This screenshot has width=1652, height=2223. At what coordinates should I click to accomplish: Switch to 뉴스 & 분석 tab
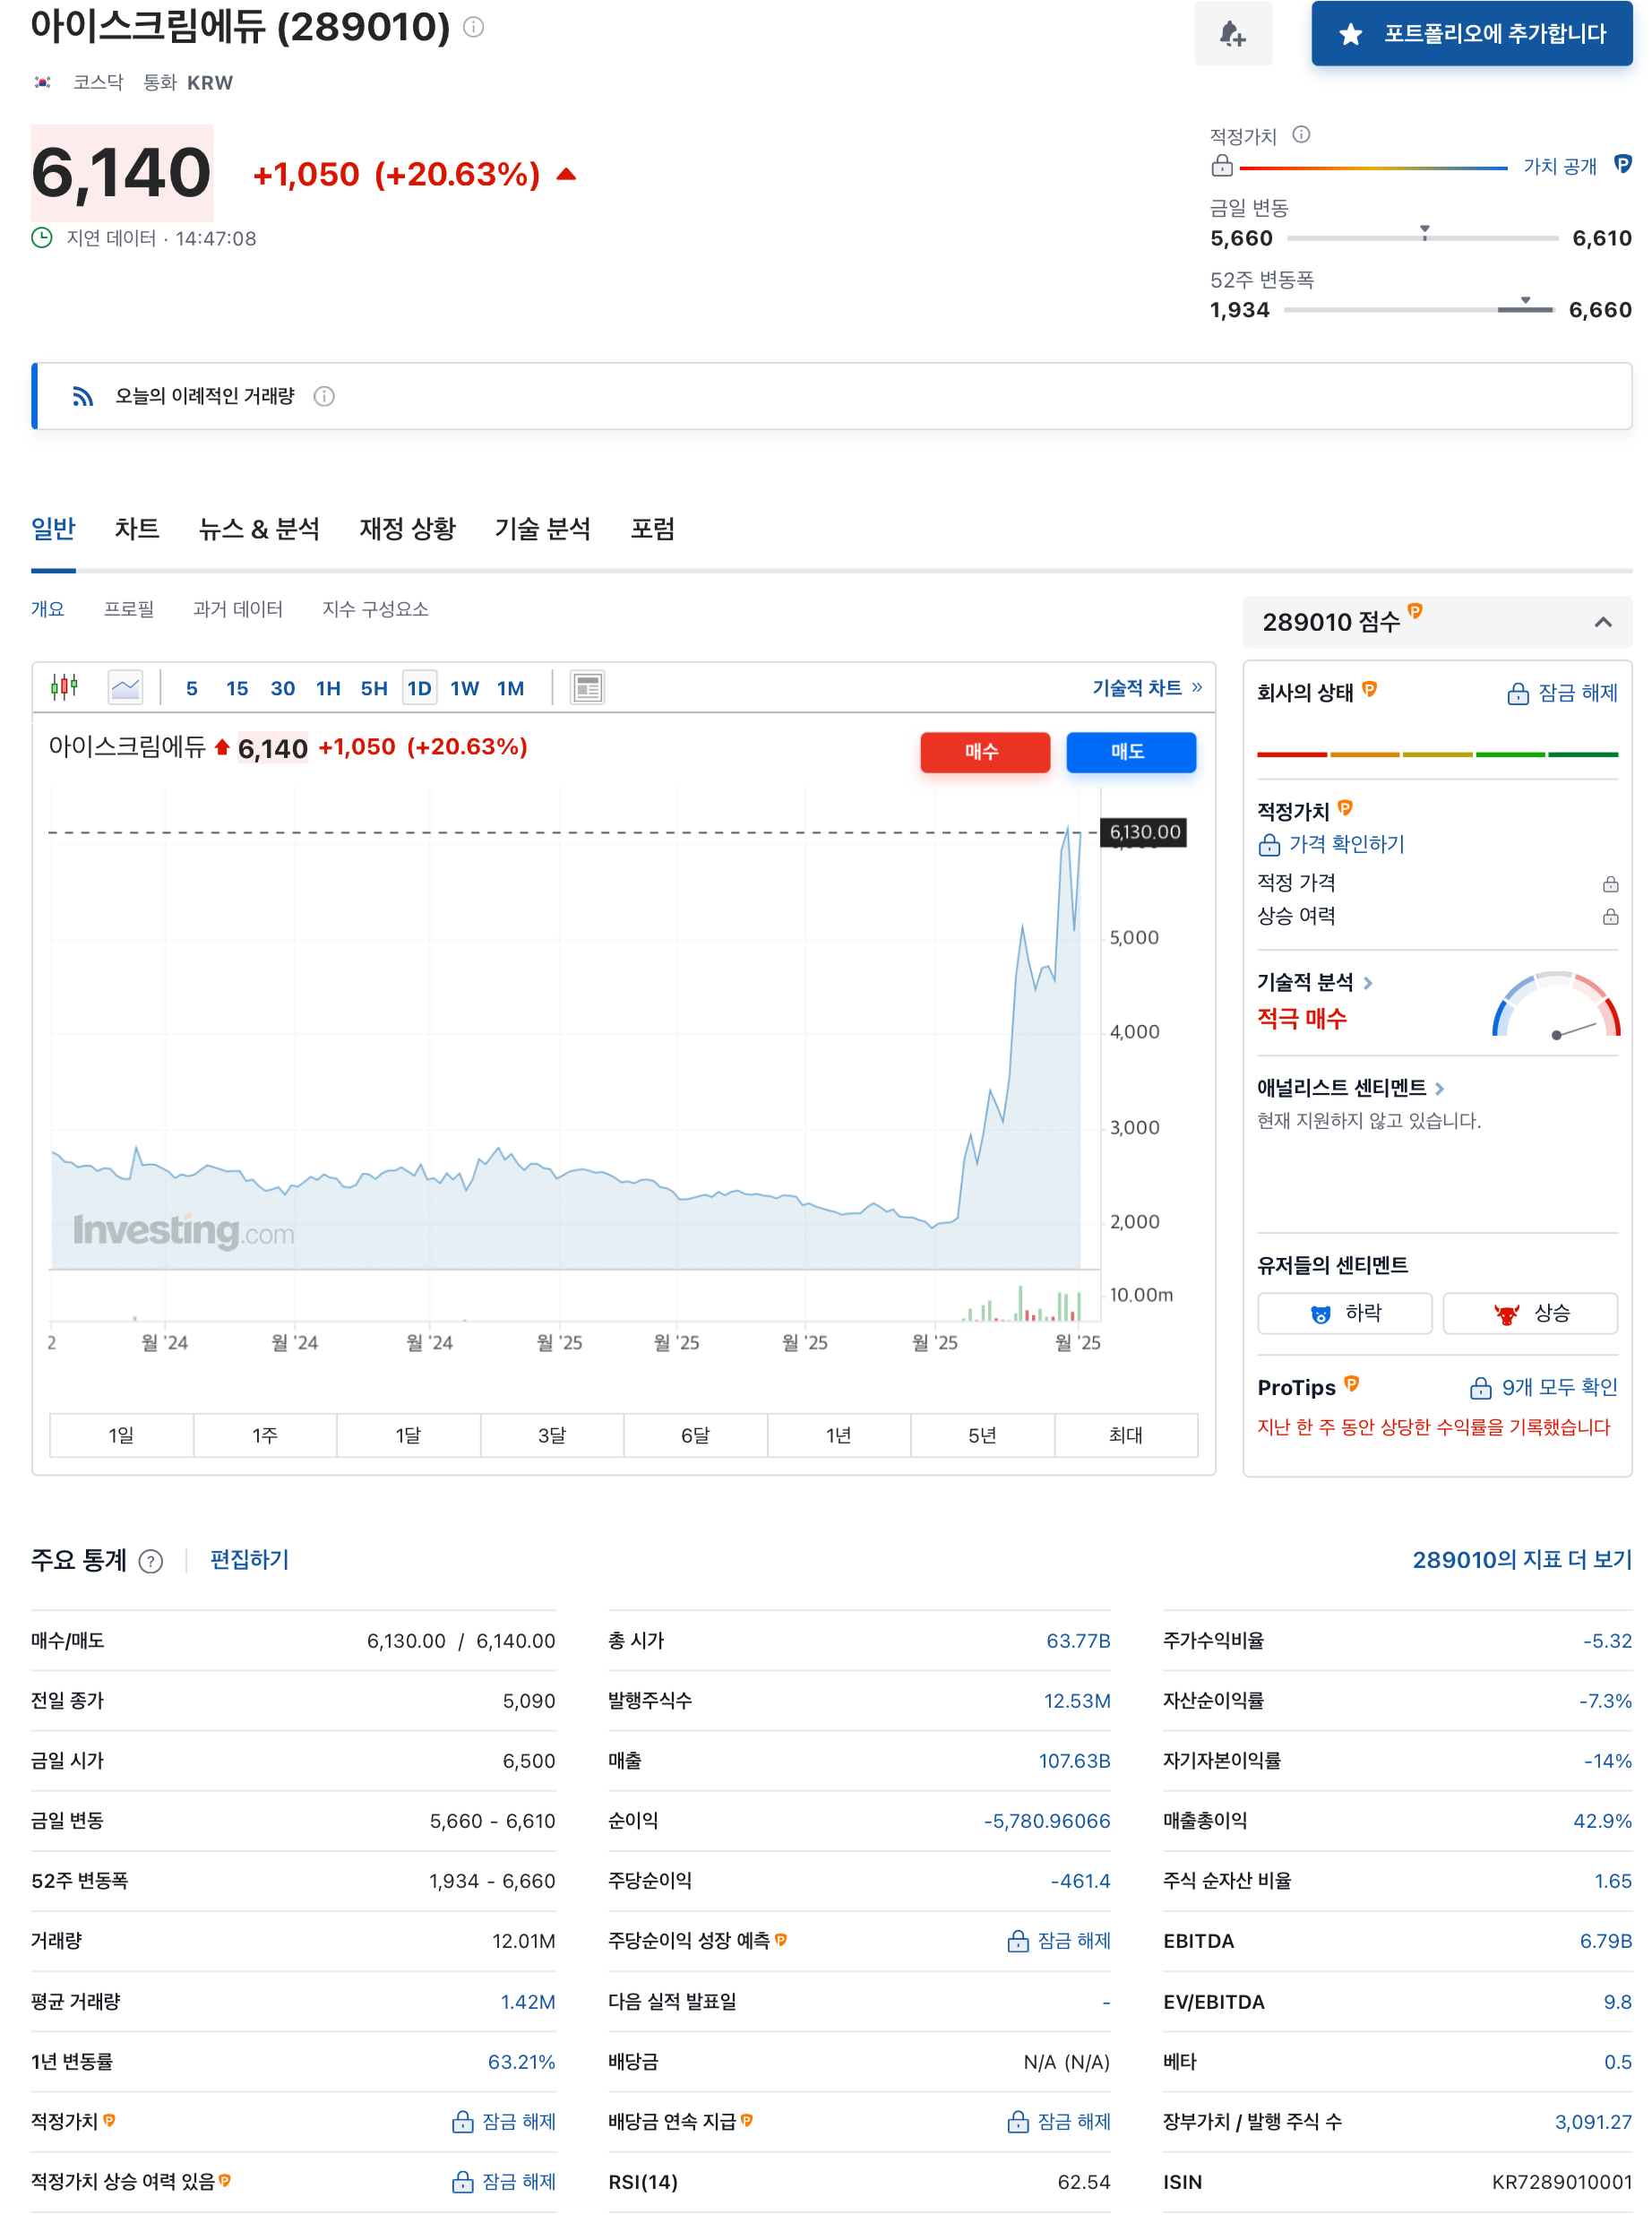pyautogui.click(x=259, y=528)
